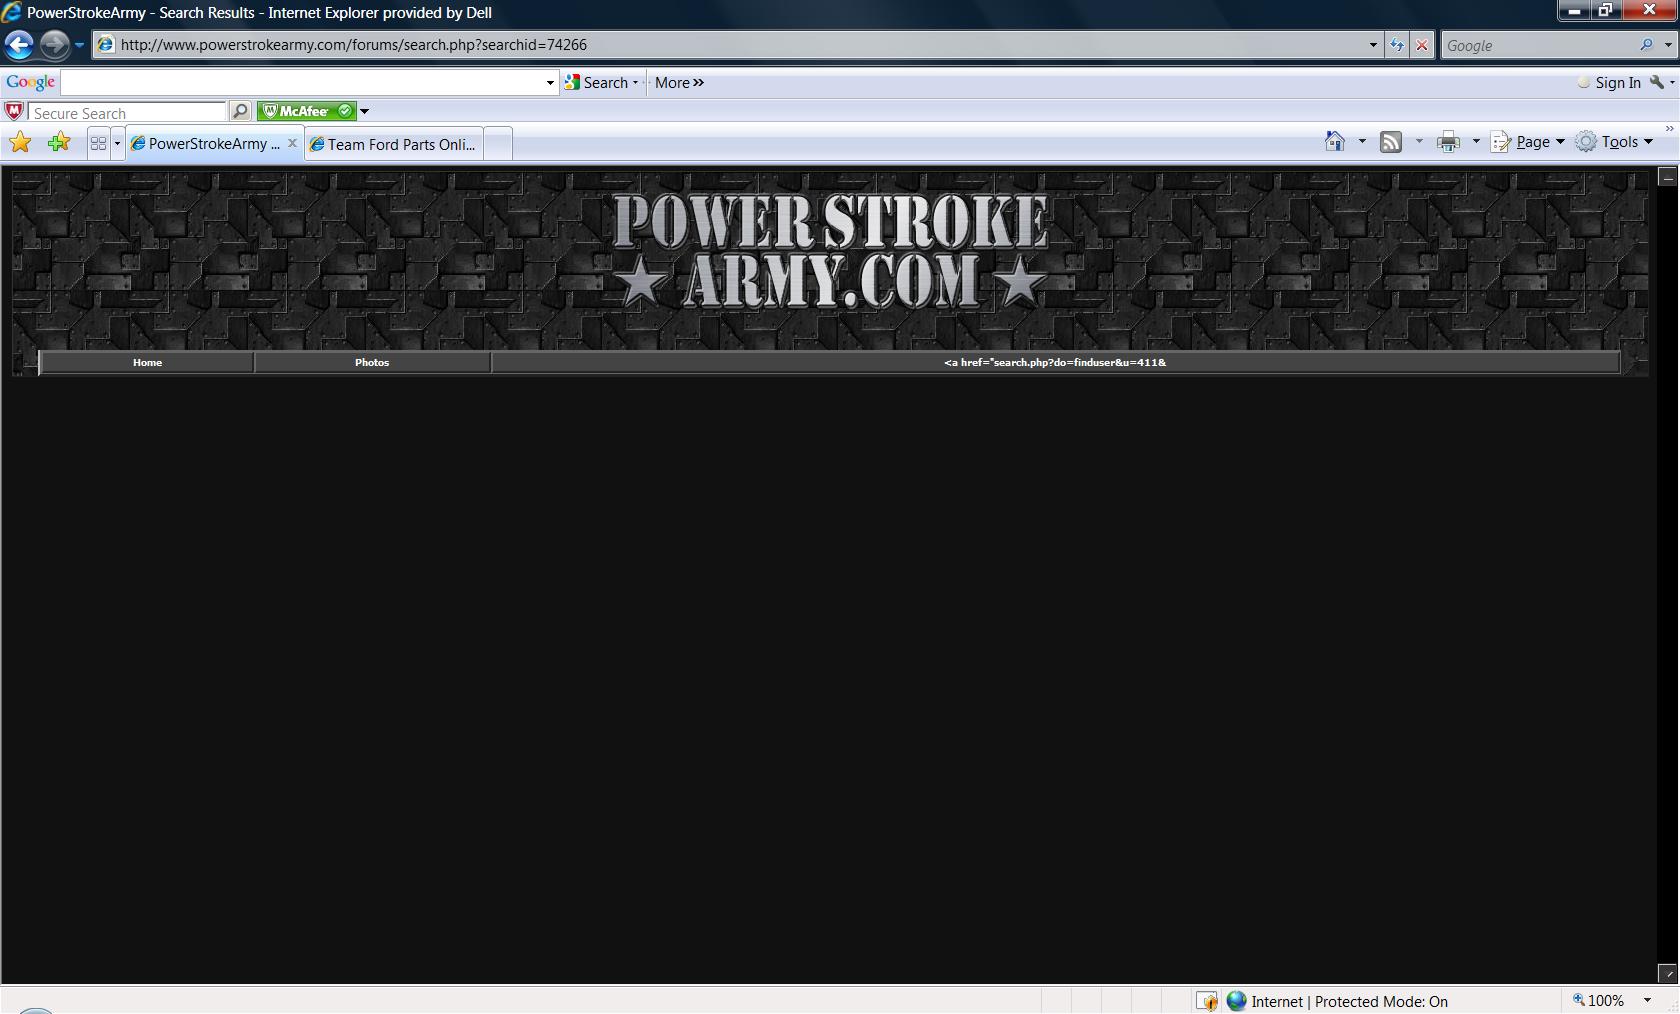Expand the zoom level dropdown arrow
This screenshot has width=1680, height=1014.
[x=1647, y=1000]
